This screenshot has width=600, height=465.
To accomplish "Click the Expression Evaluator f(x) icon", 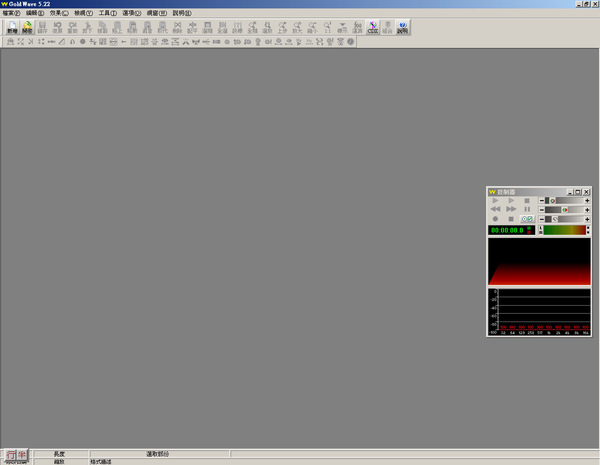I will tap(357, 27).
